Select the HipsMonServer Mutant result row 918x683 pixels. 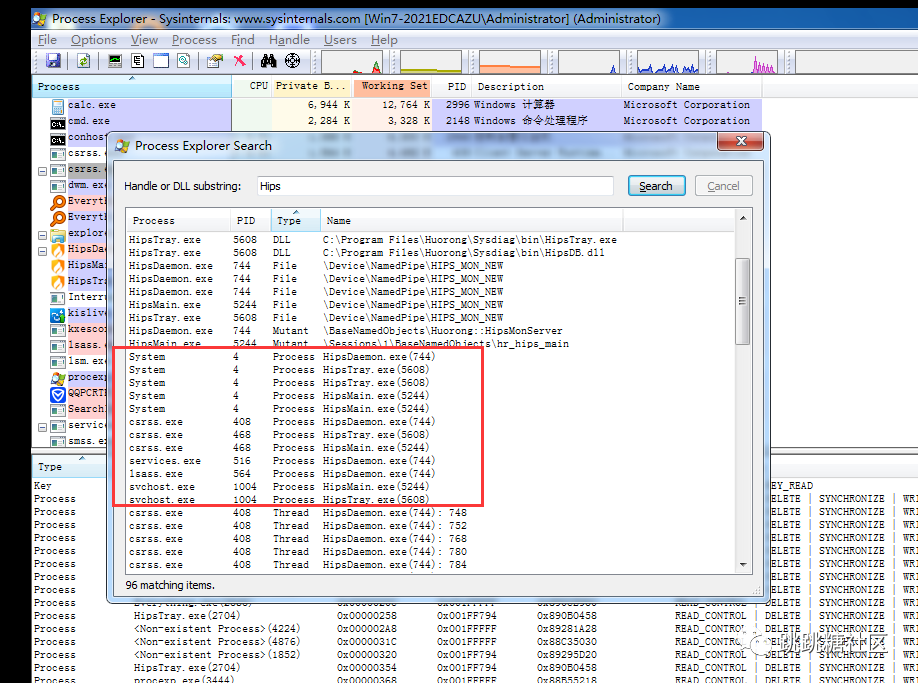click(431, 331)
